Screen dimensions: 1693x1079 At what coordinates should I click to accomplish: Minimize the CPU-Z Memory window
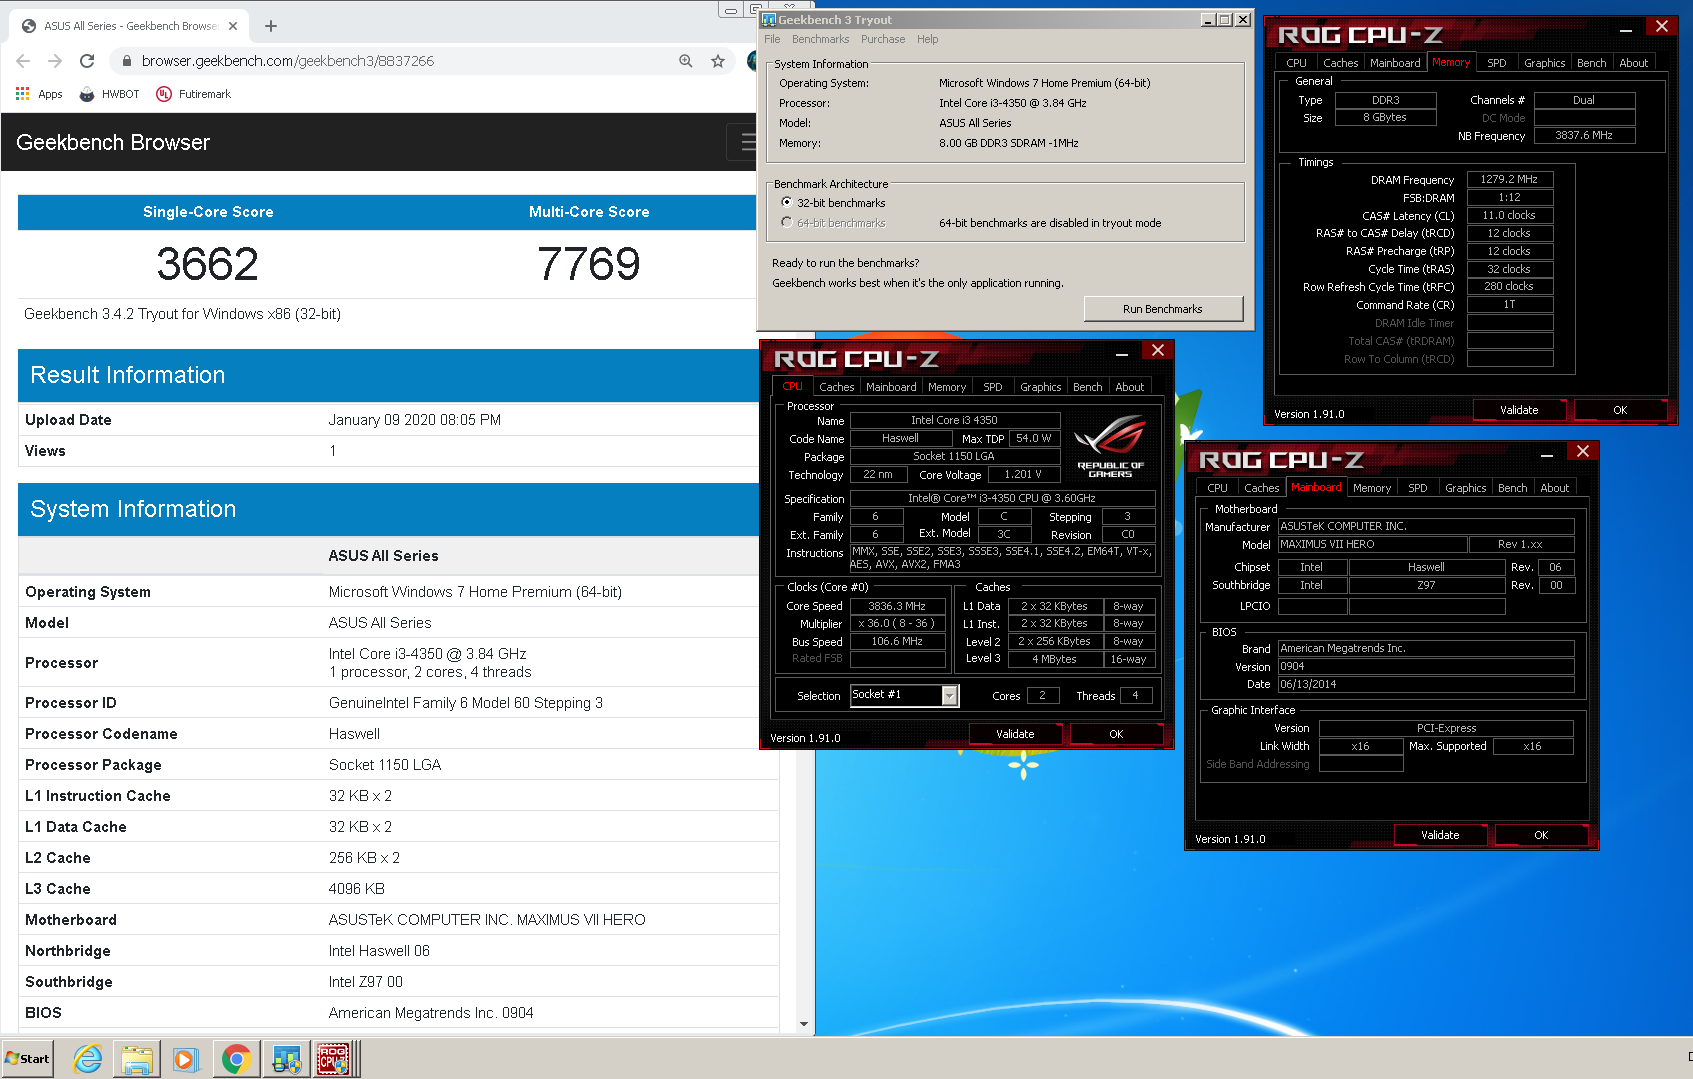1626,28
